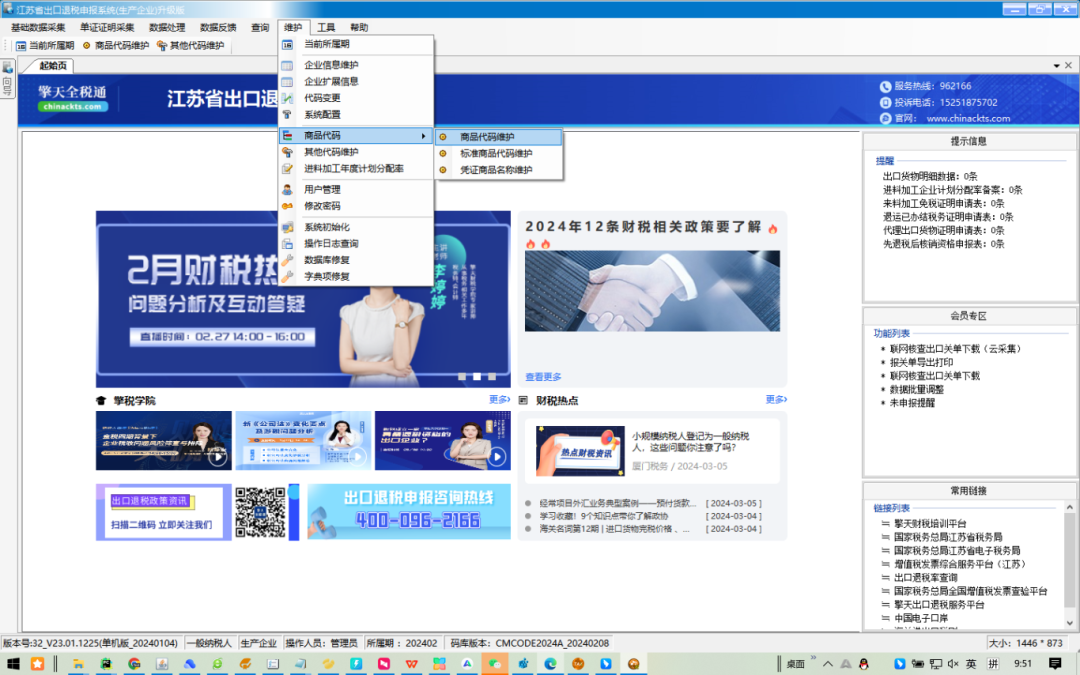Open the 出口退税申报咨询热线 banner
Image resolution: width=1080 pixels, height=675 pixels.
(x=409, y=512)
